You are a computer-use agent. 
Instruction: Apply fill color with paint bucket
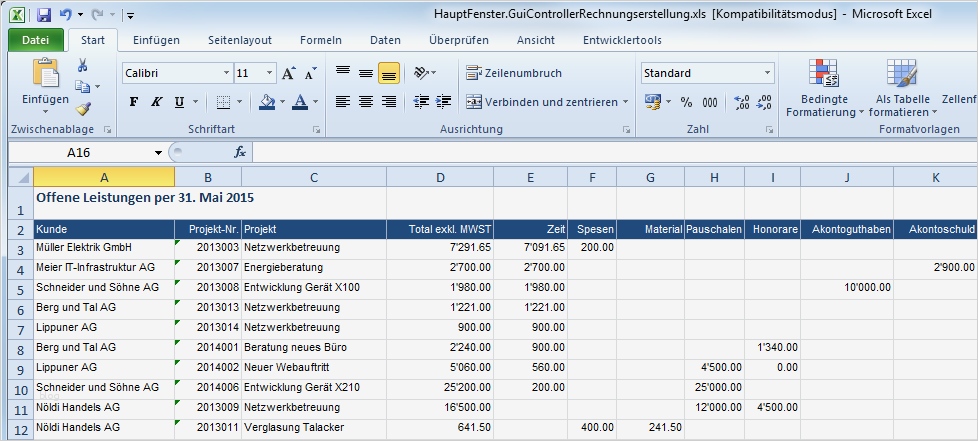pyautogui.click(x=267, y=102)
